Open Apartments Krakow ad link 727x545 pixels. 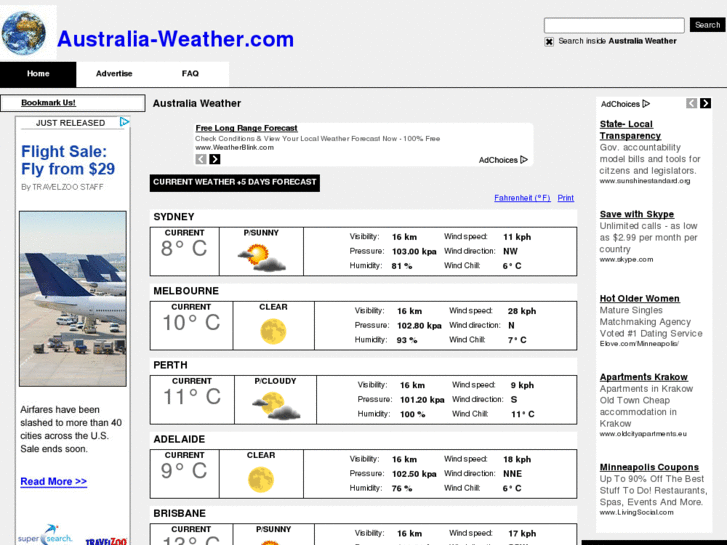644,377
